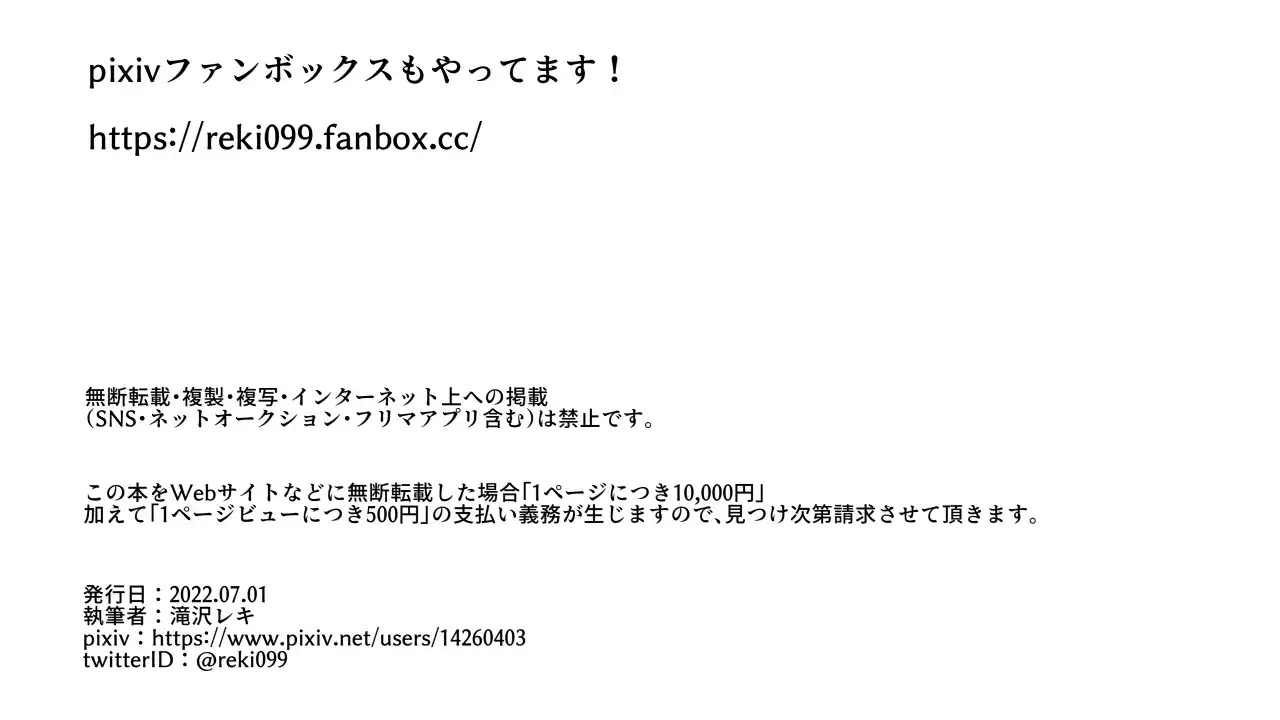This screenshot has width=1280, height=720.
Task: Click the date 2022.07.01
Action: click(219, 595)
